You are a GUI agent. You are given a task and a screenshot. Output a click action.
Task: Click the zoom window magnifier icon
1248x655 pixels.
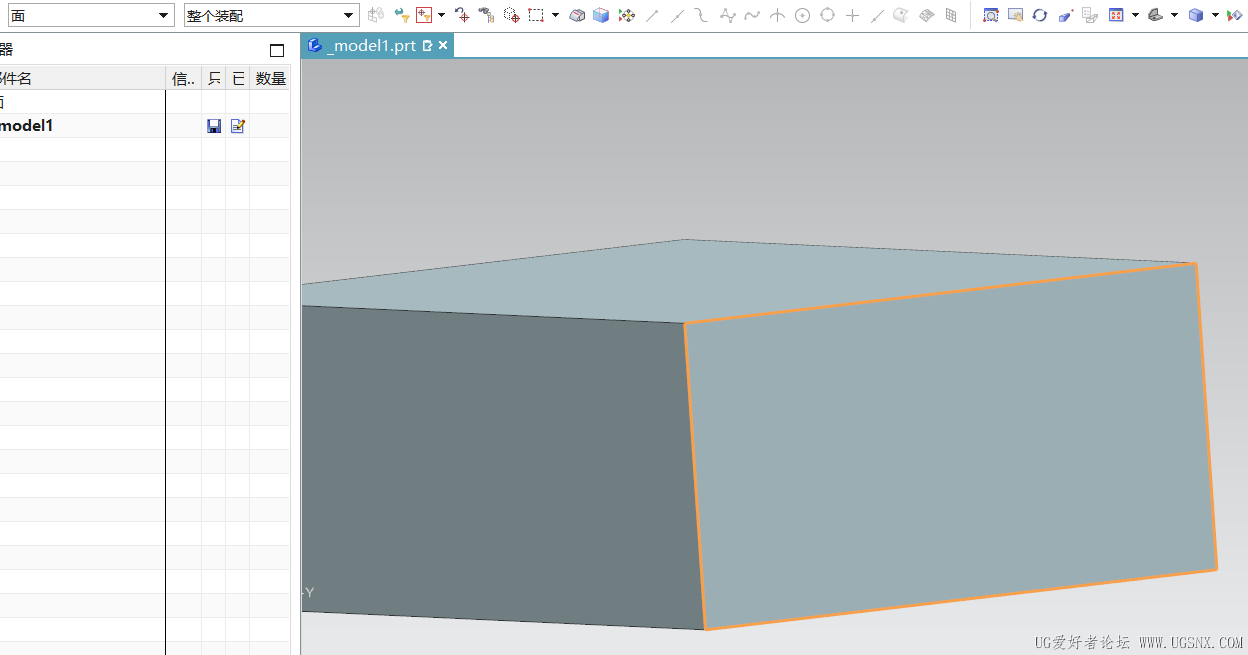991,15
